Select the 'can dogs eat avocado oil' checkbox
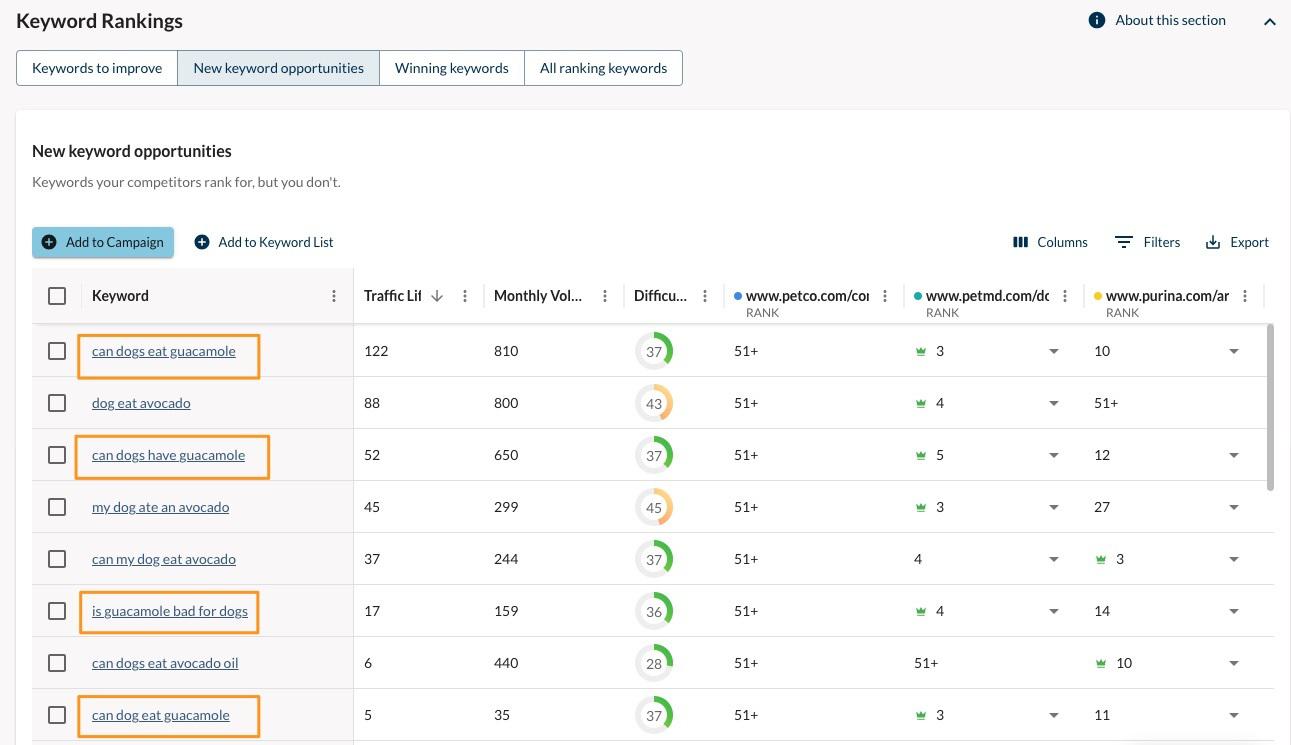 (x=57, y=663)
